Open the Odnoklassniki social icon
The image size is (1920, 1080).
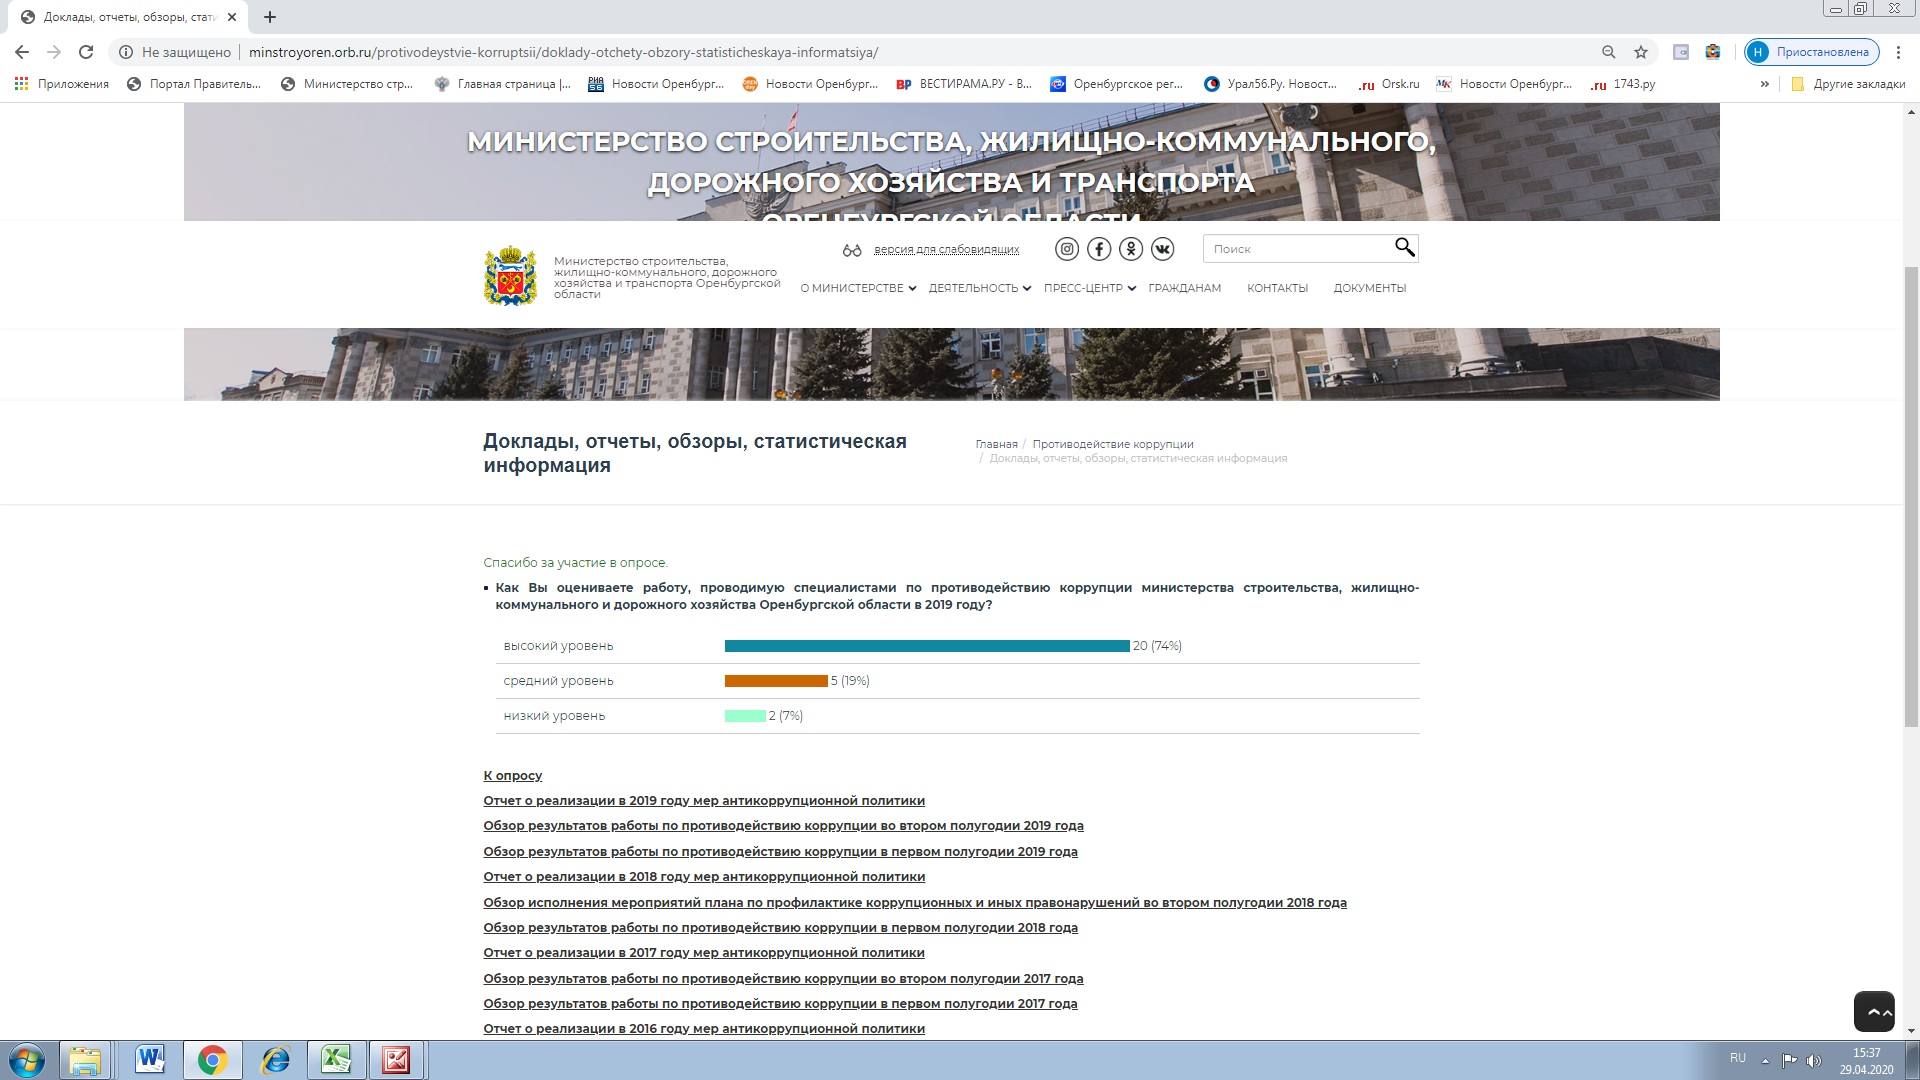click(1131, 249)
